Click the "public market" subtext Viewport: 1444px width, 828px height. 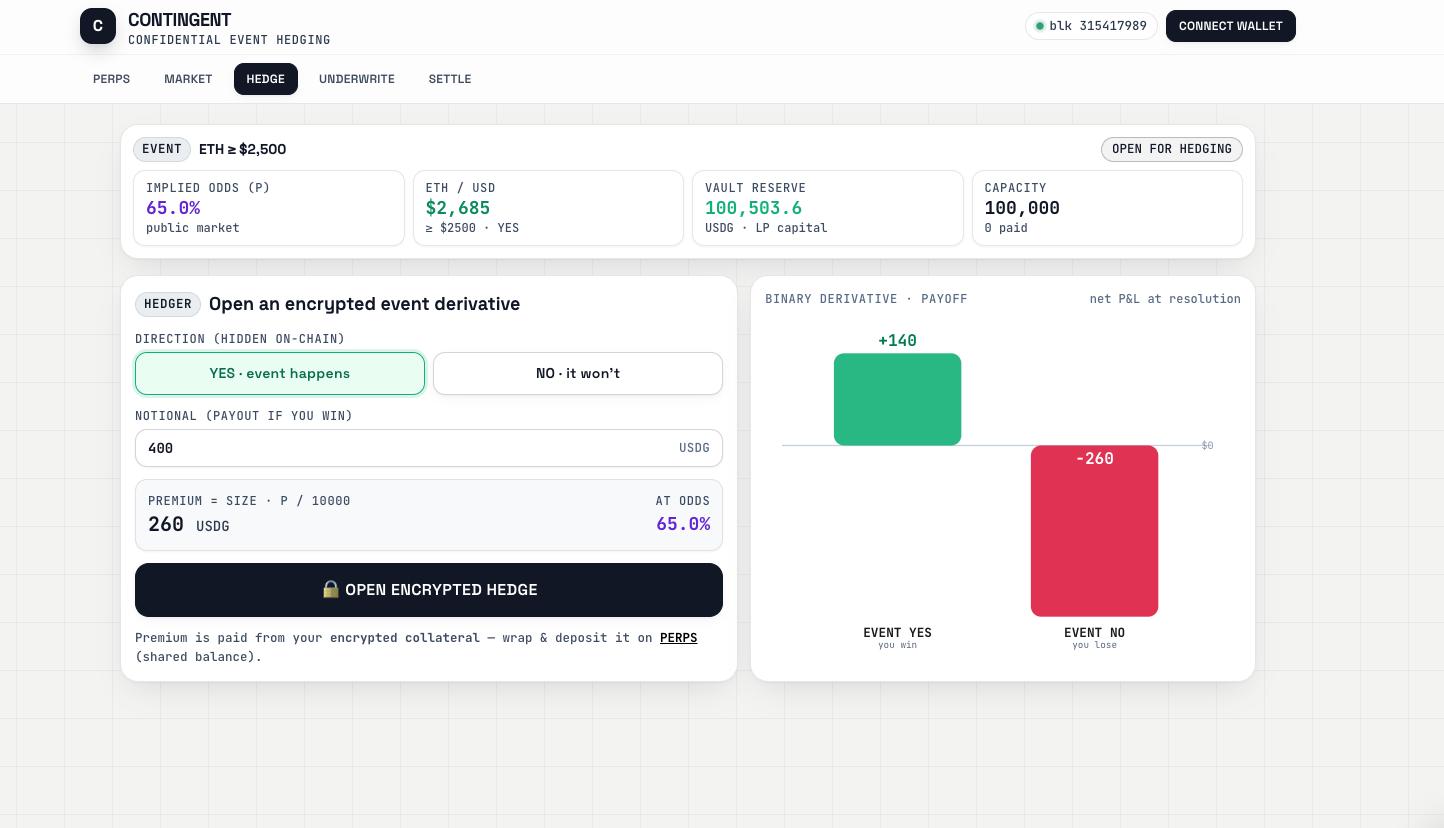(193, 228)
